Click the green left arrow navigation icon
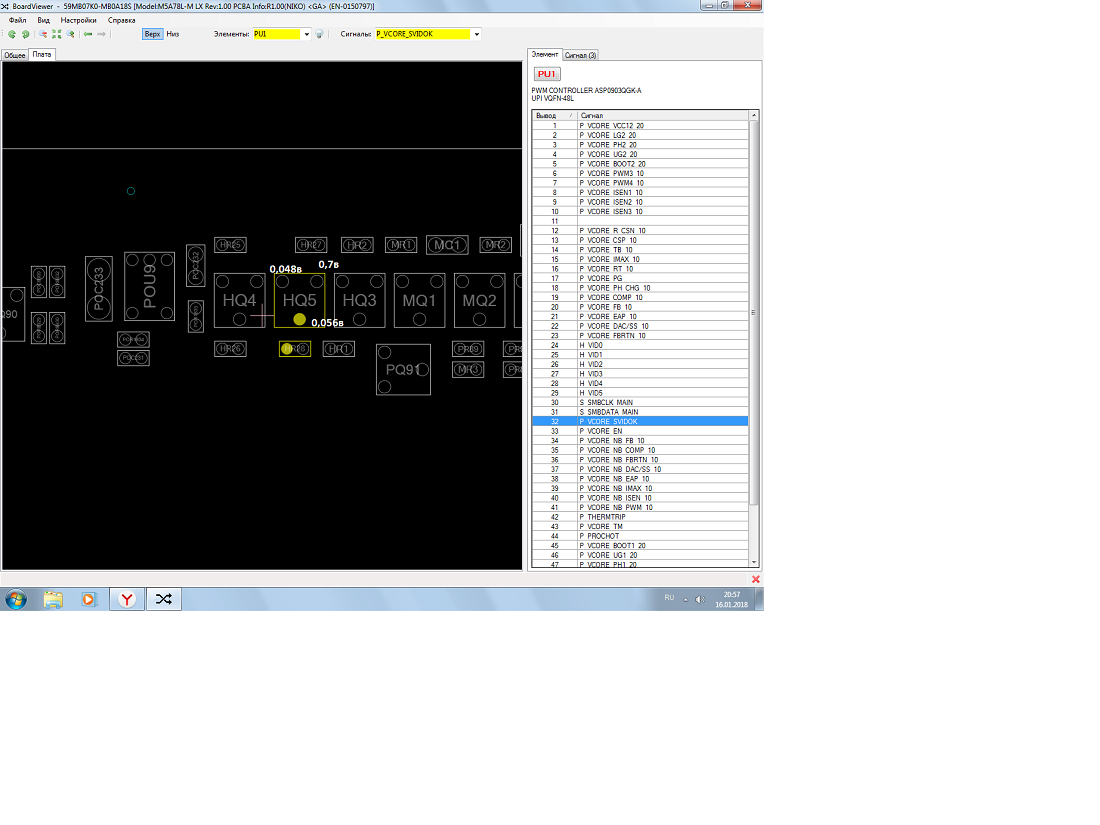 [x=88, y=34]
